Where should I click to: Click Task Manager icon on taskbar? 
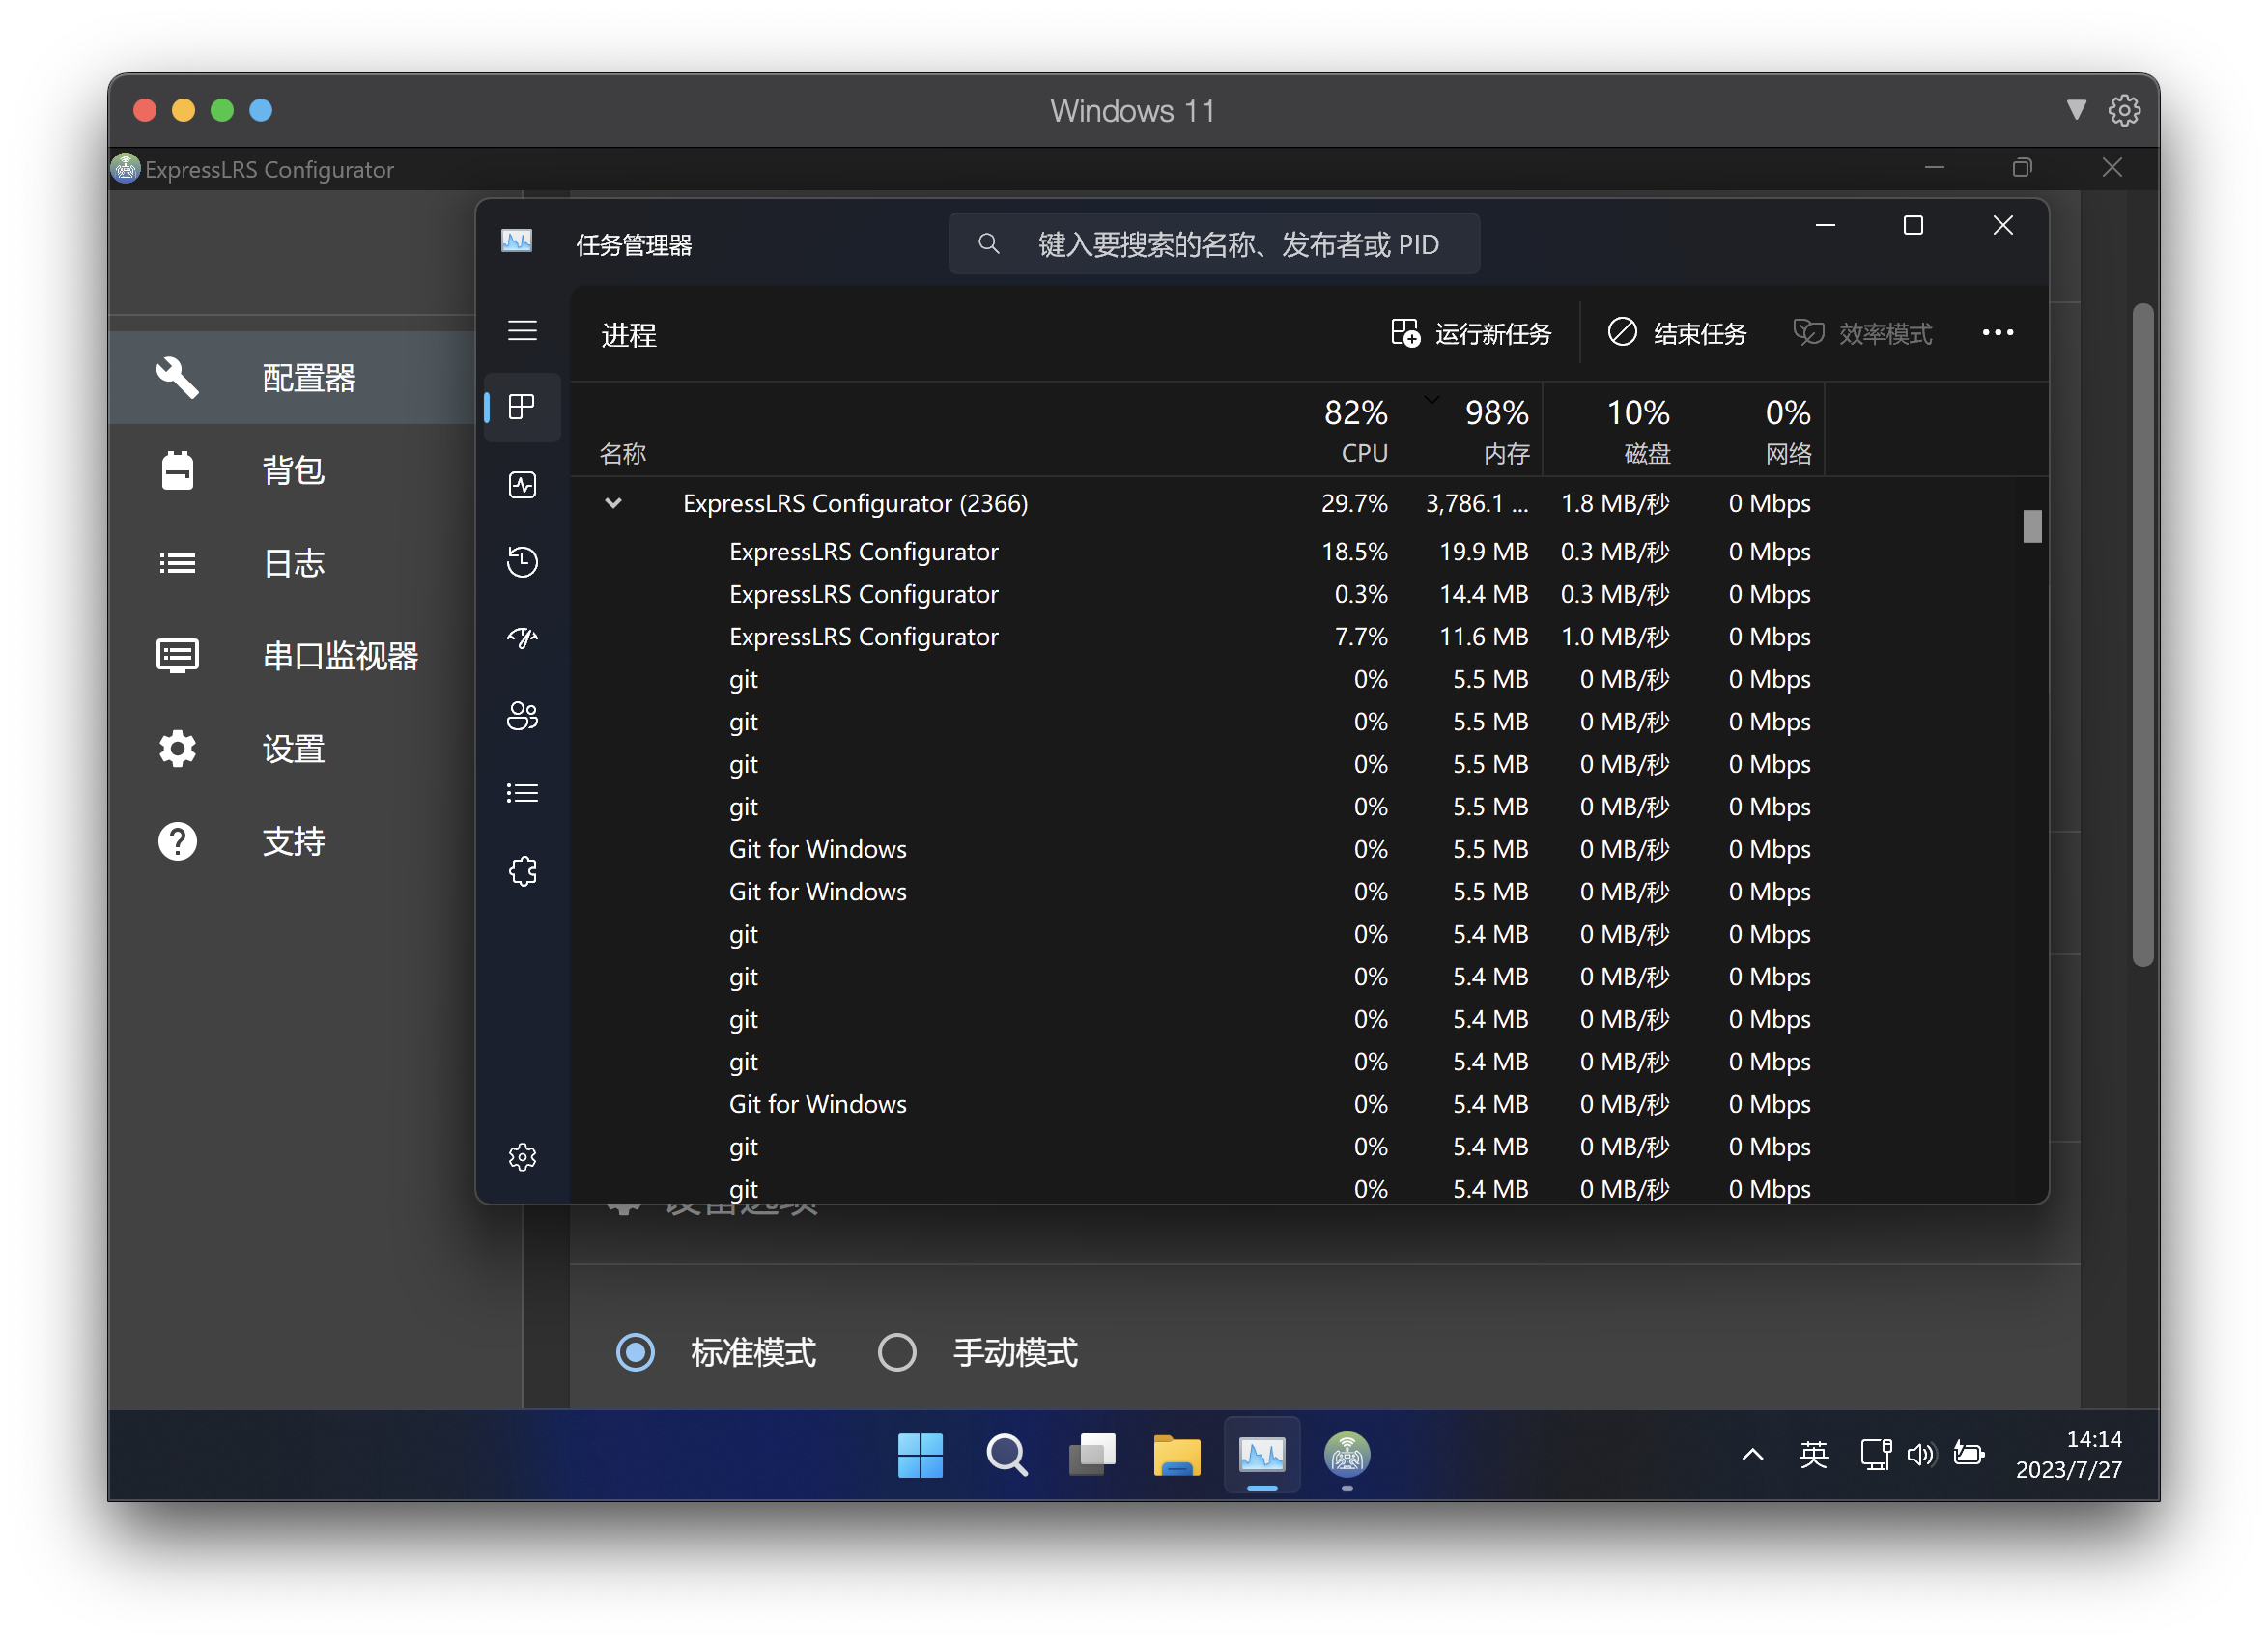(1262, 1455)
